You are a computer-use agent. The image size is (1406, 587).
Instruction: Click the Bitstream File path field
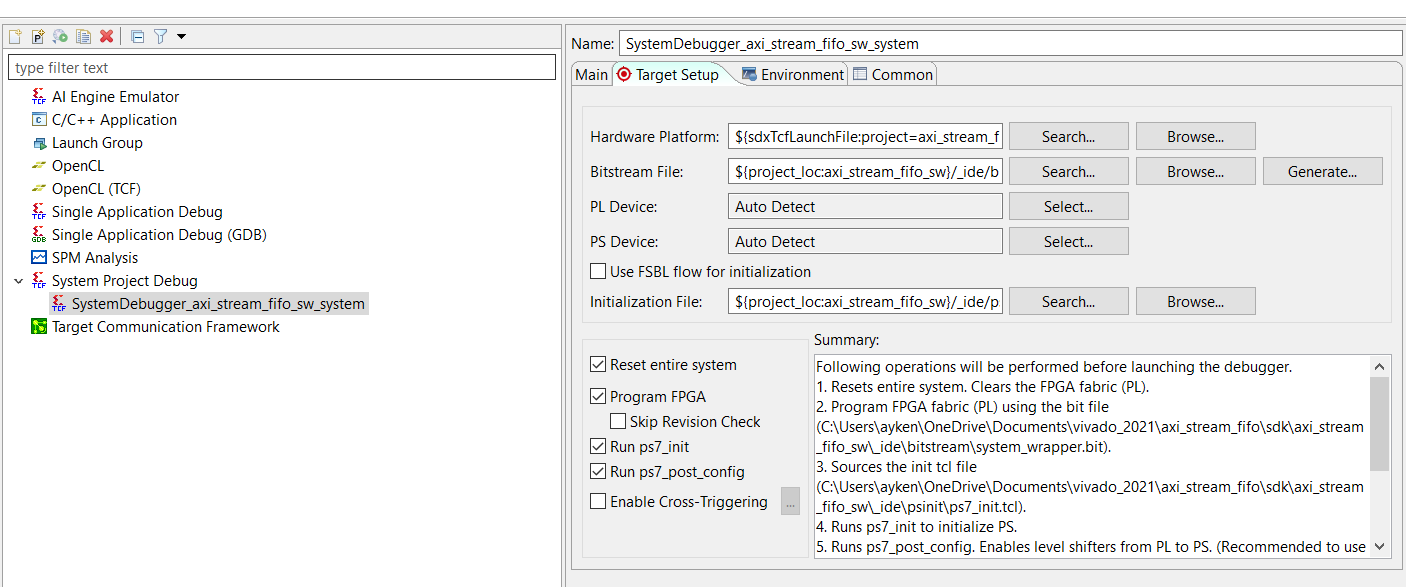pyautogui.click(x=865, y=171)
